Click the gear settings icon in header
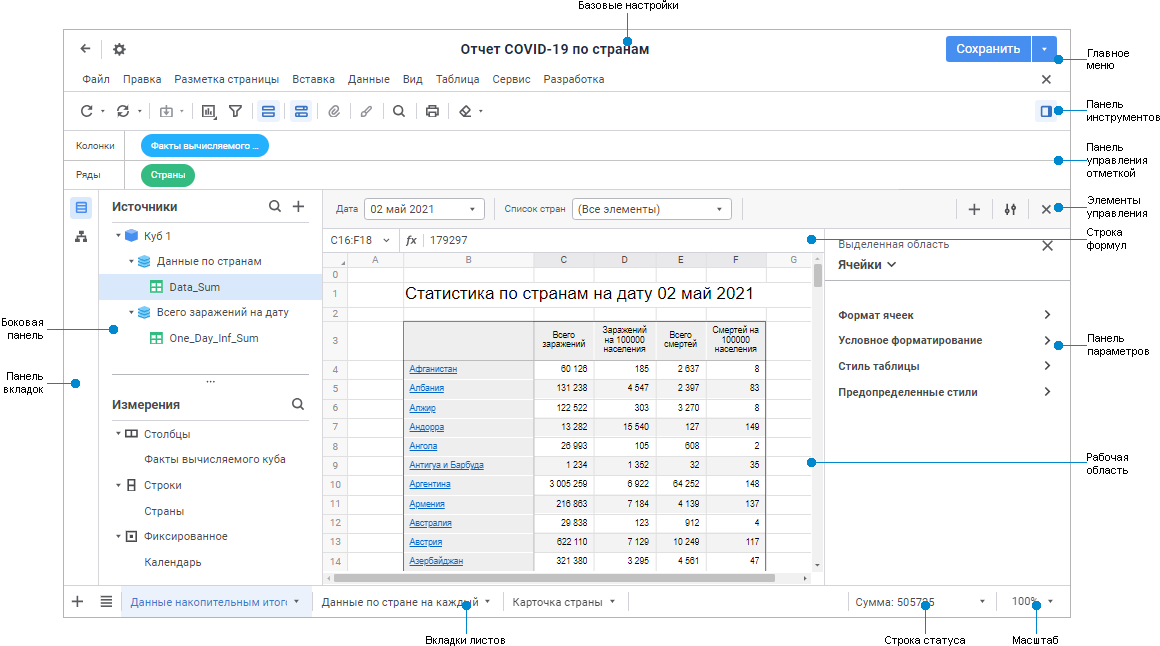 pyautogui.click(x=119, y=49)
